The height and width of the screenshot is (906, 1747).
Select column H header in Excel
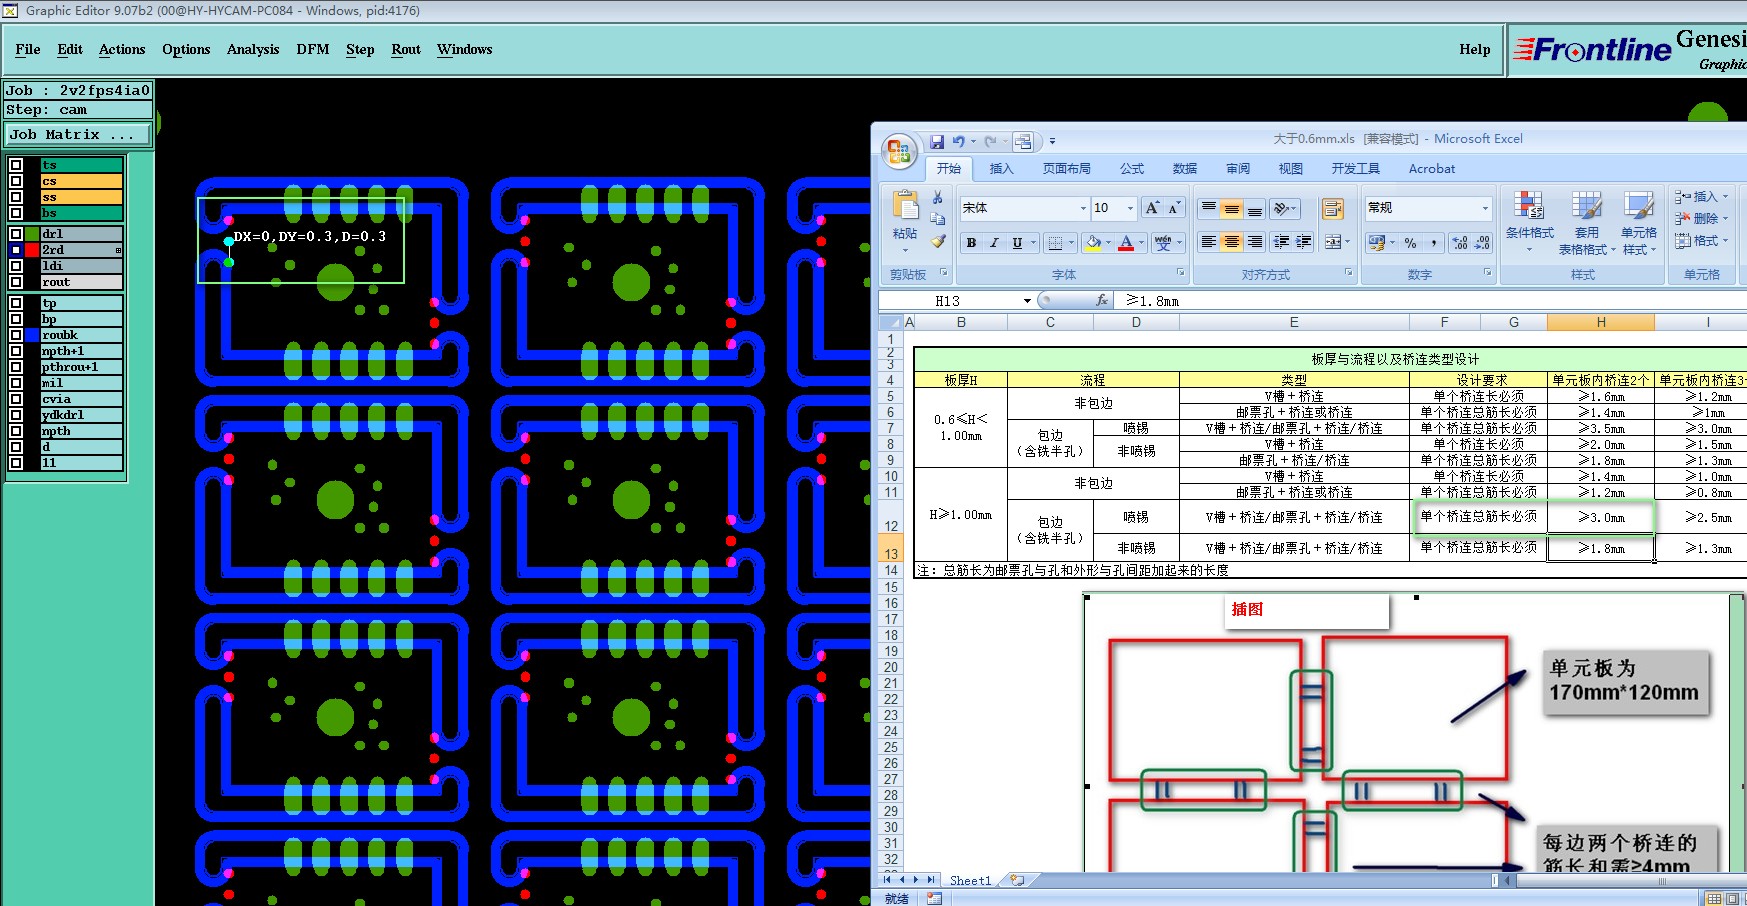(x=1600, y=322)
